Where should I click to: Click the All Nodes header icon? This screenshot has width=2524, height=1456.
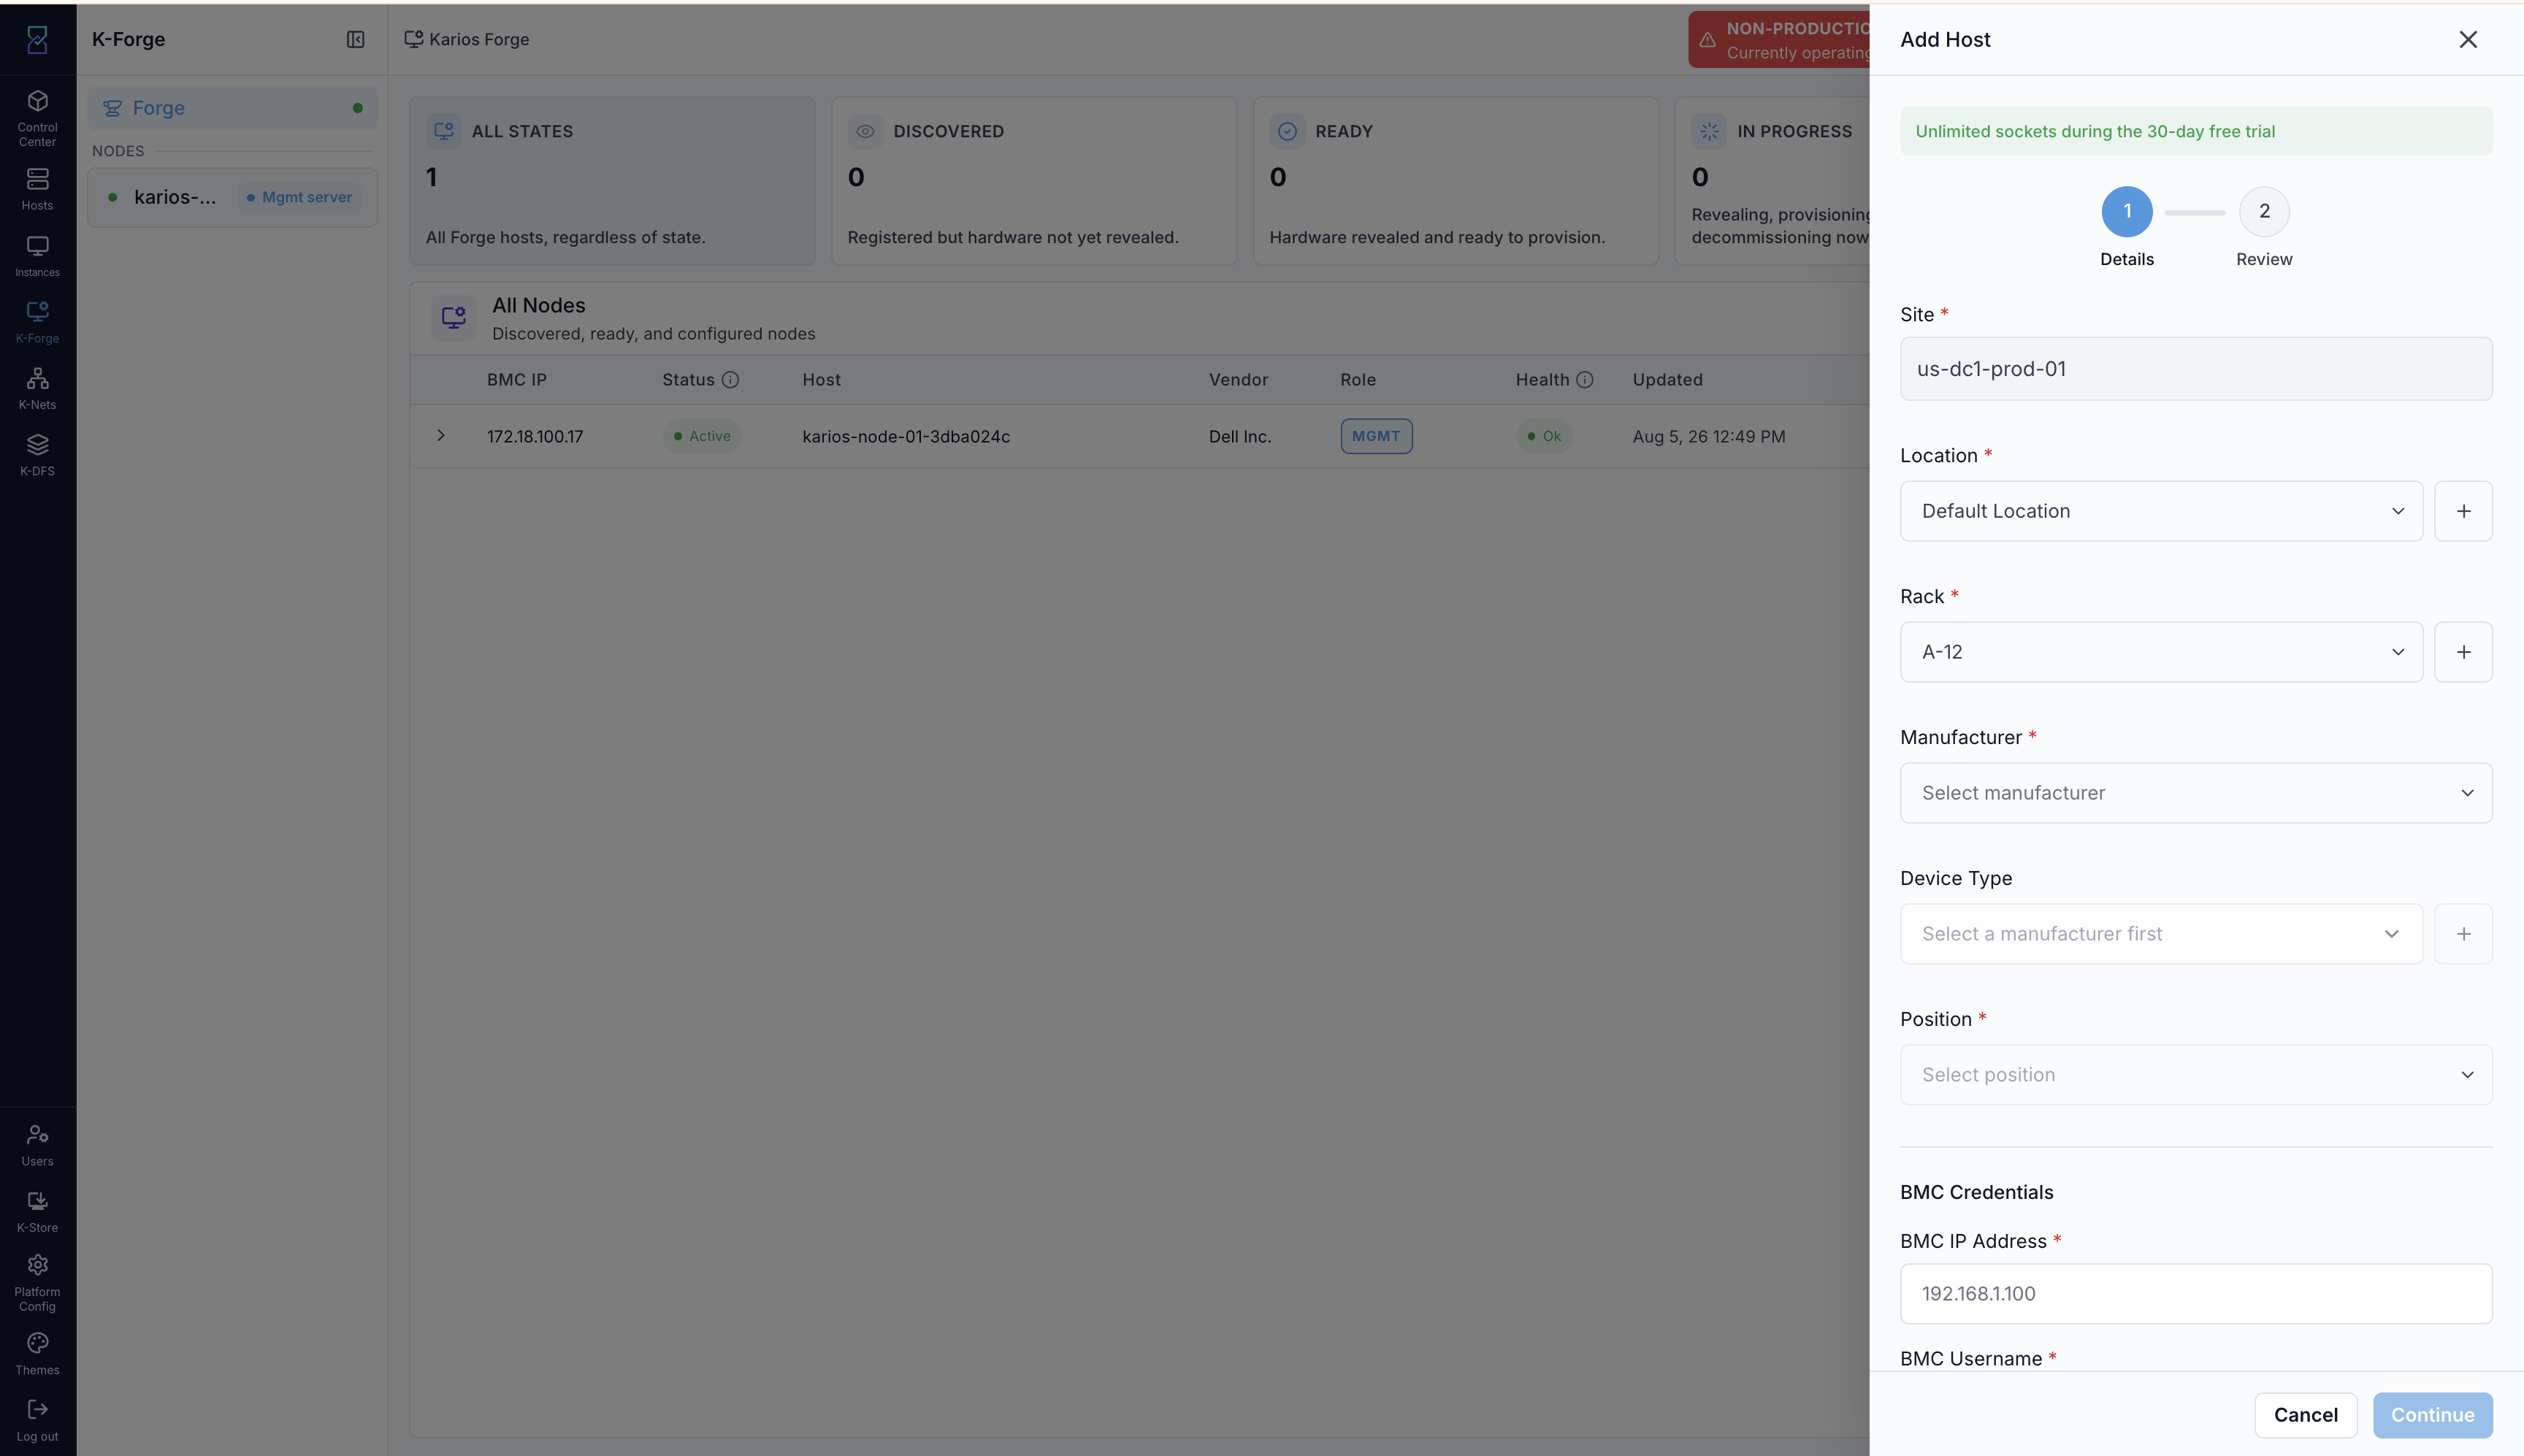click(453, 318)
